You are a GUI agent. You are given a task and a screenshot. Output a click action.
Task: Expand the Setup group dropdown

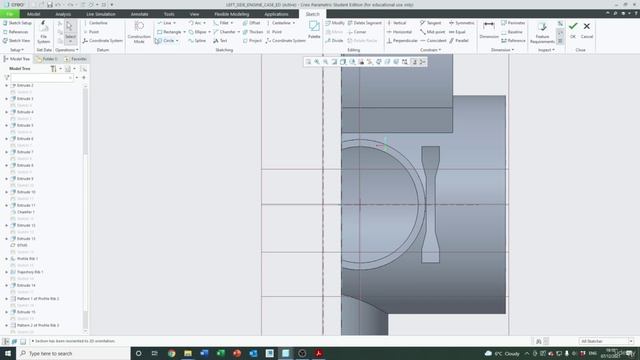coord(17,50)
